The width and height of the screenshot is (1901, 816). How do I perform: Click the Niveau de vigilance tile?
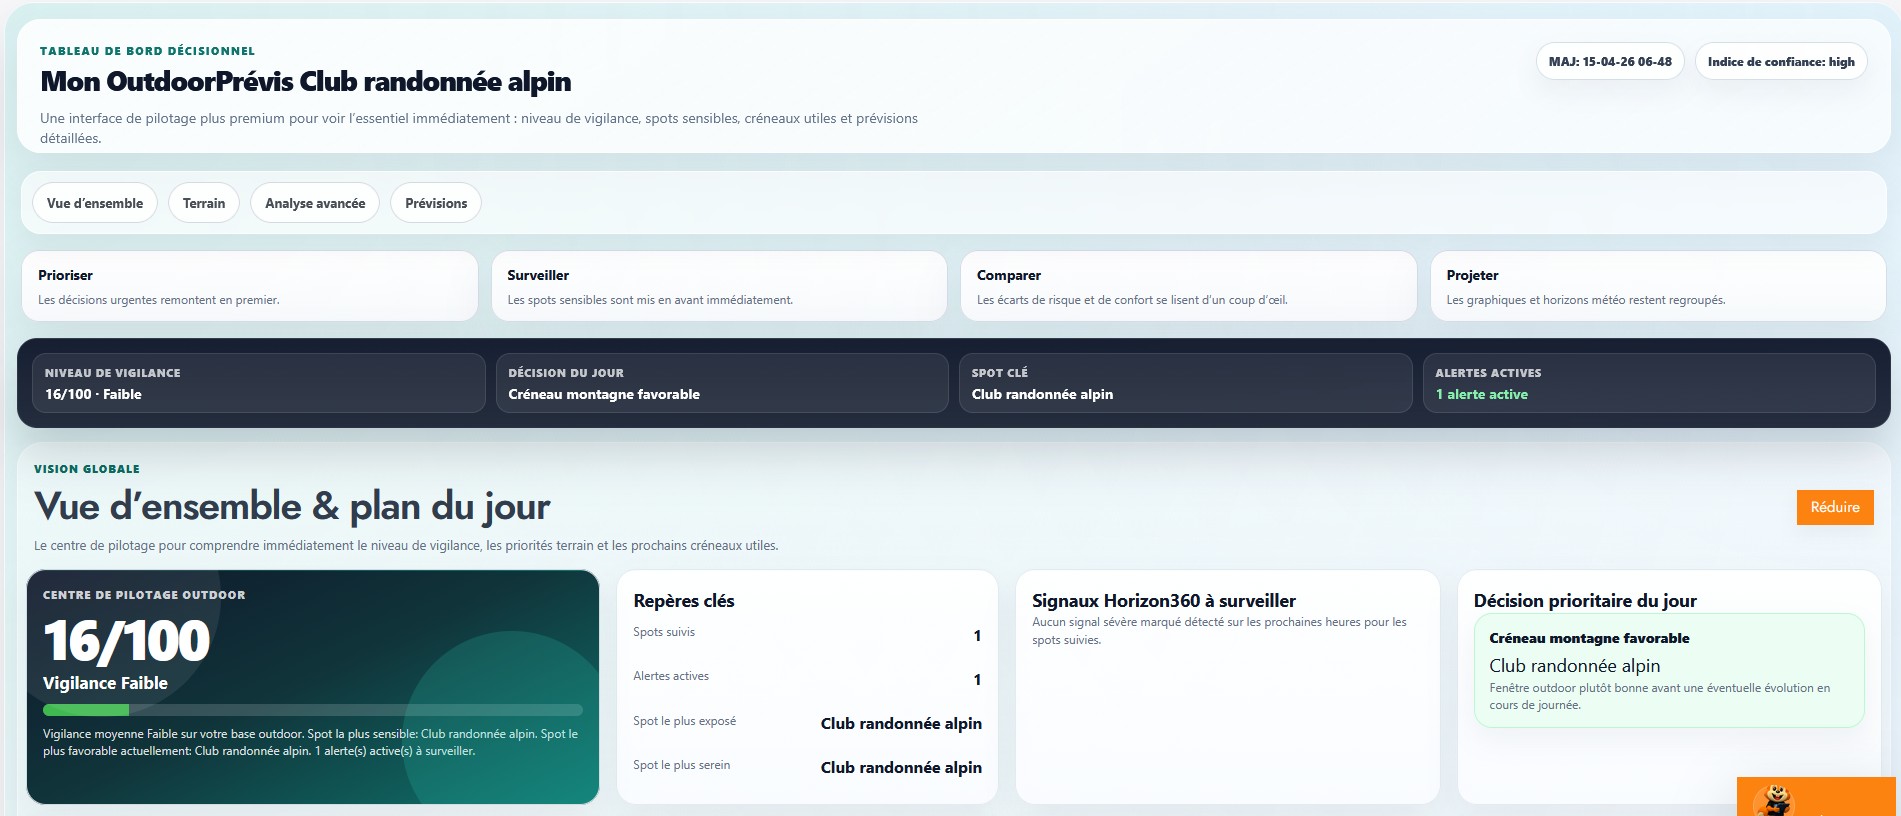tap(258, 383)
